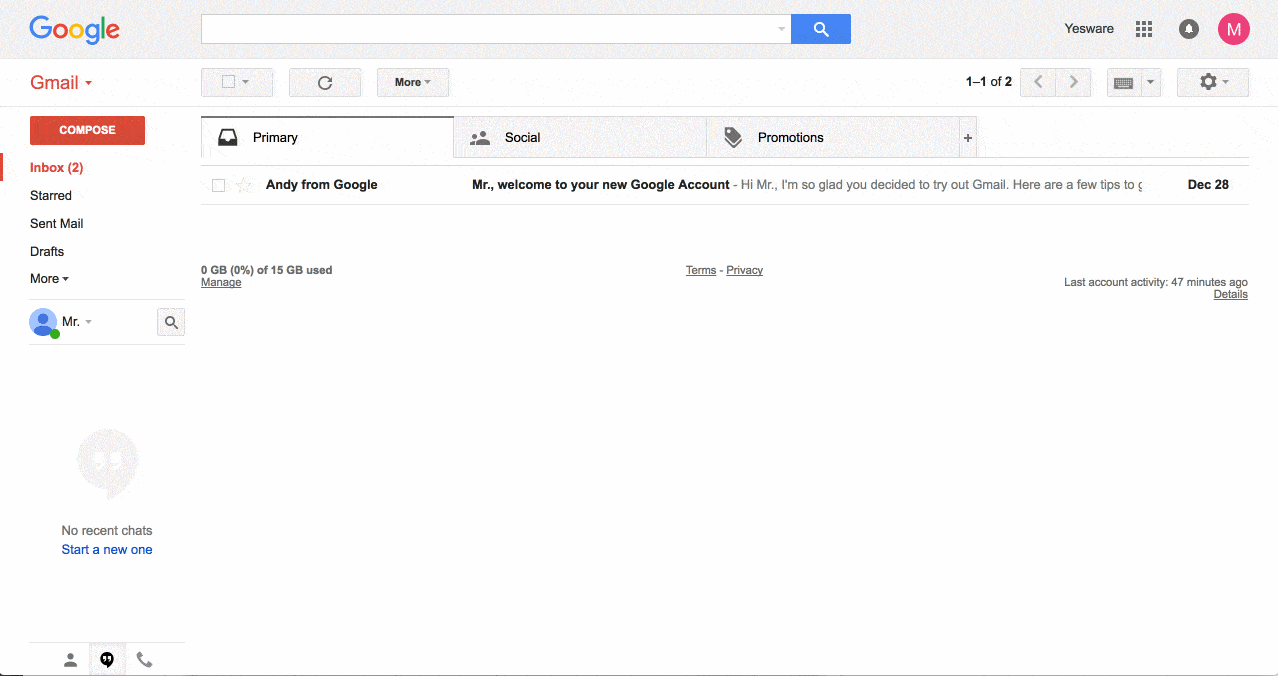Open the More dropdown in the toolbar
The image size is (1278, 676).
point(412,82)
